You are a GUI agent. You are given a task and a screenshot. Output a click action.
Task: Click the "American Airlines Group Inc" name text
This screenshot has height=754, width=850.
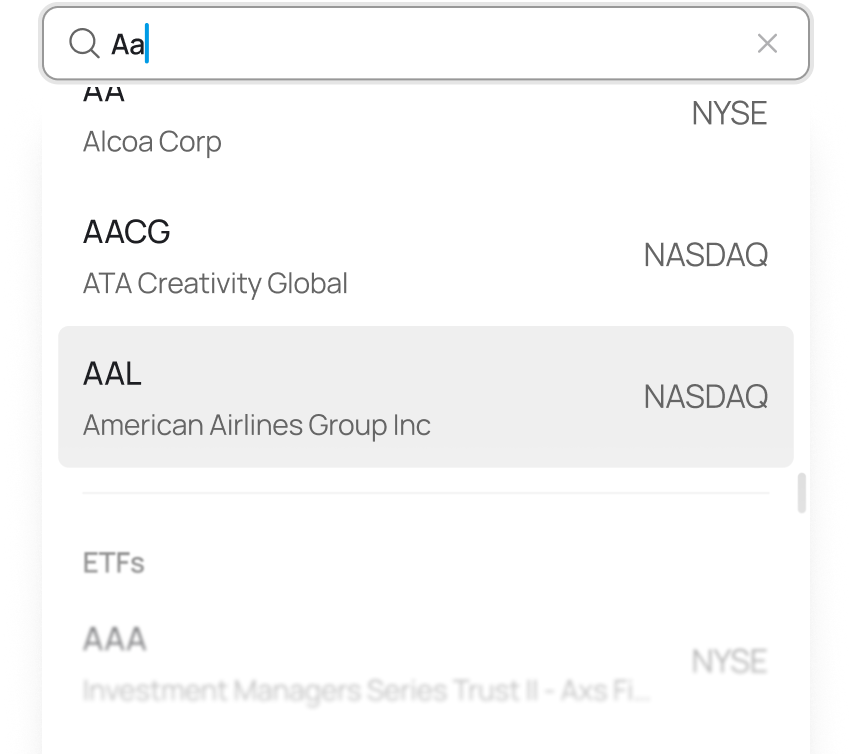coord(257,426)
